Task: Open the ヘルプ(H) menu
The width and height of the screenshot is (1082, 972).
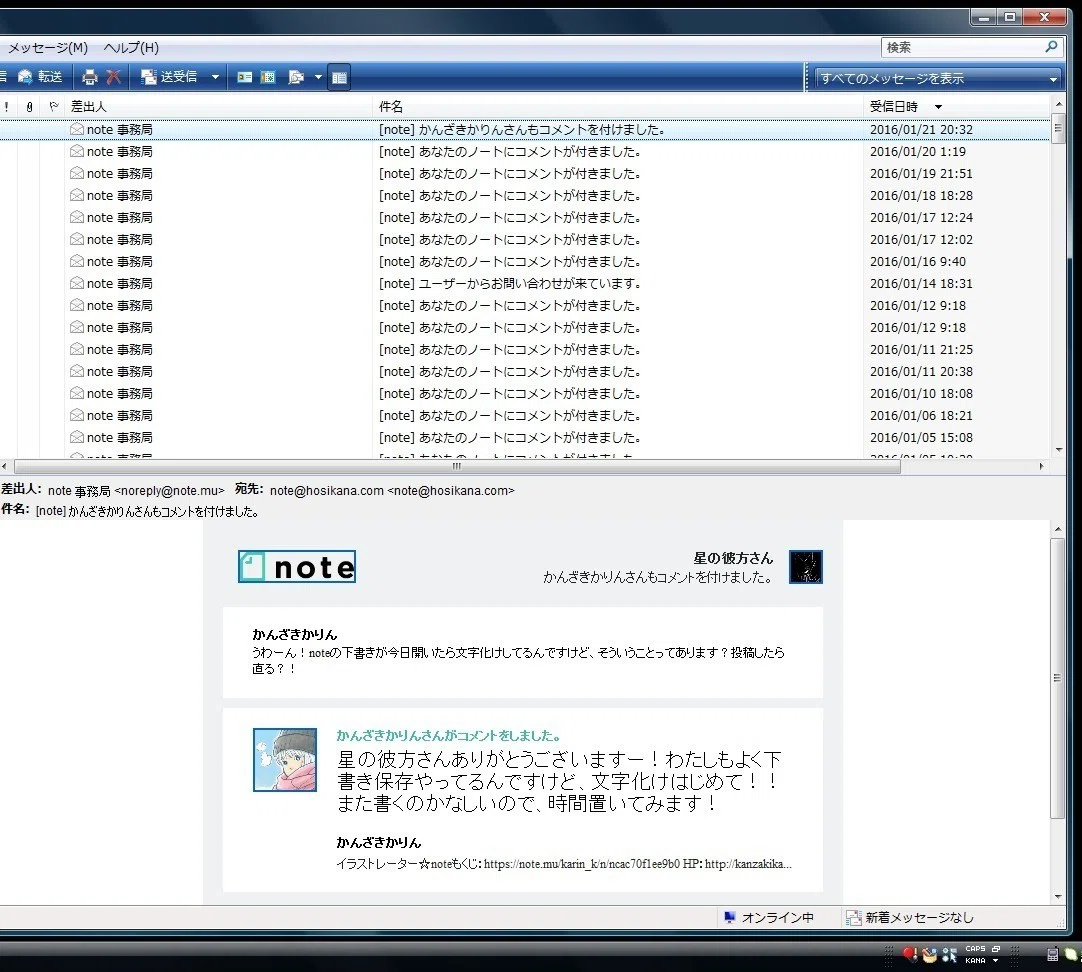Action: (x=131, y=48)
